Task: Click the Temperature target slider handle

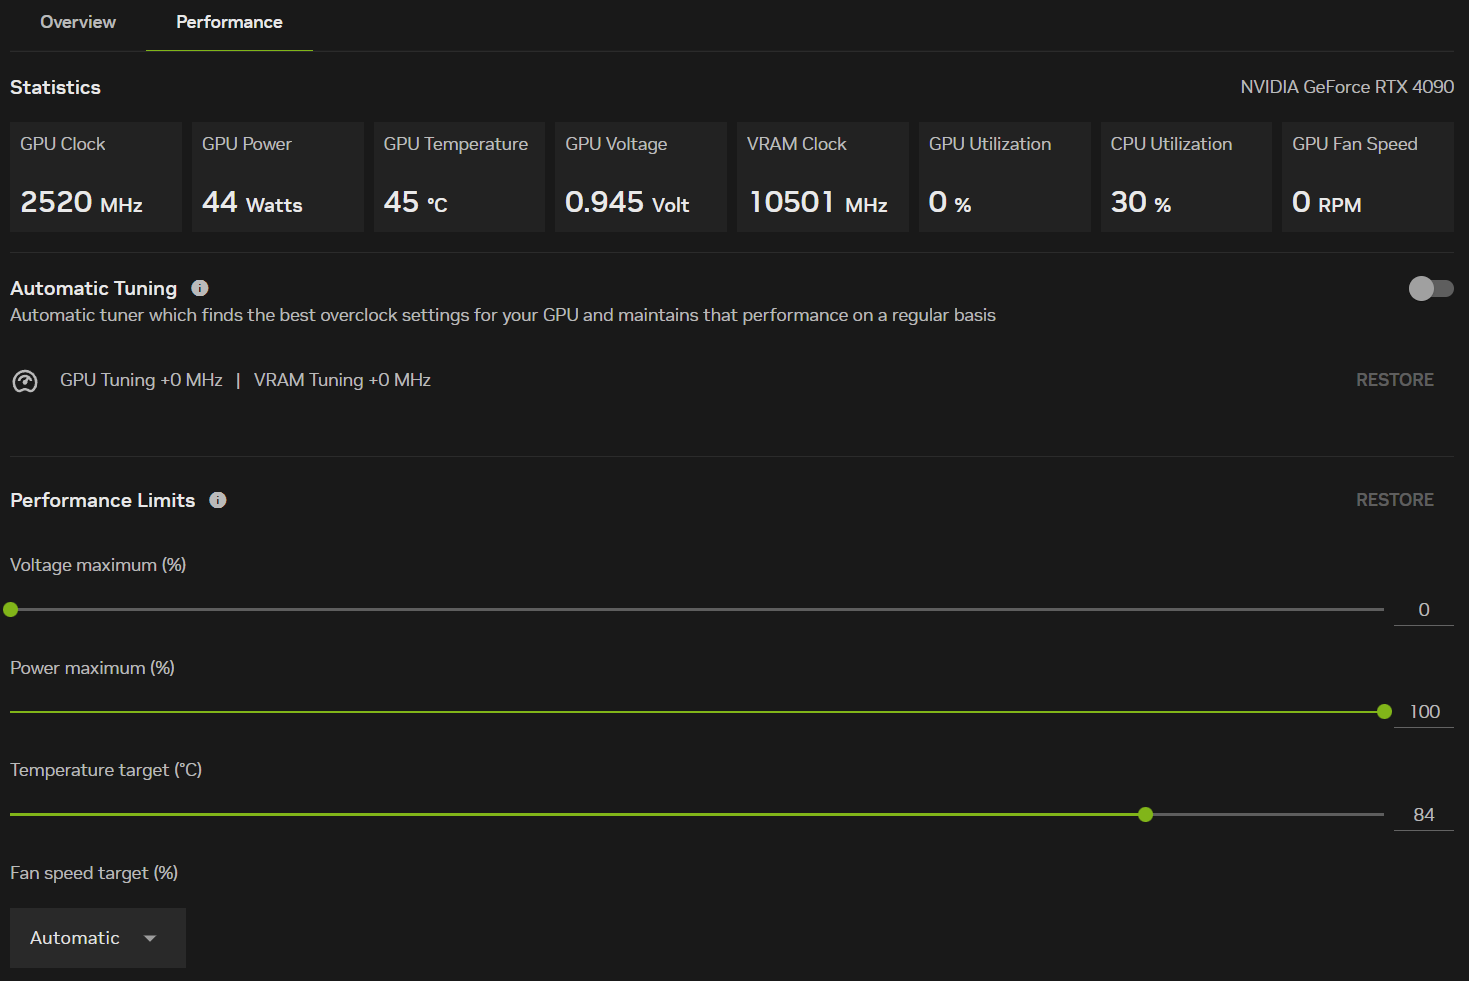Action: (1146, 815)
